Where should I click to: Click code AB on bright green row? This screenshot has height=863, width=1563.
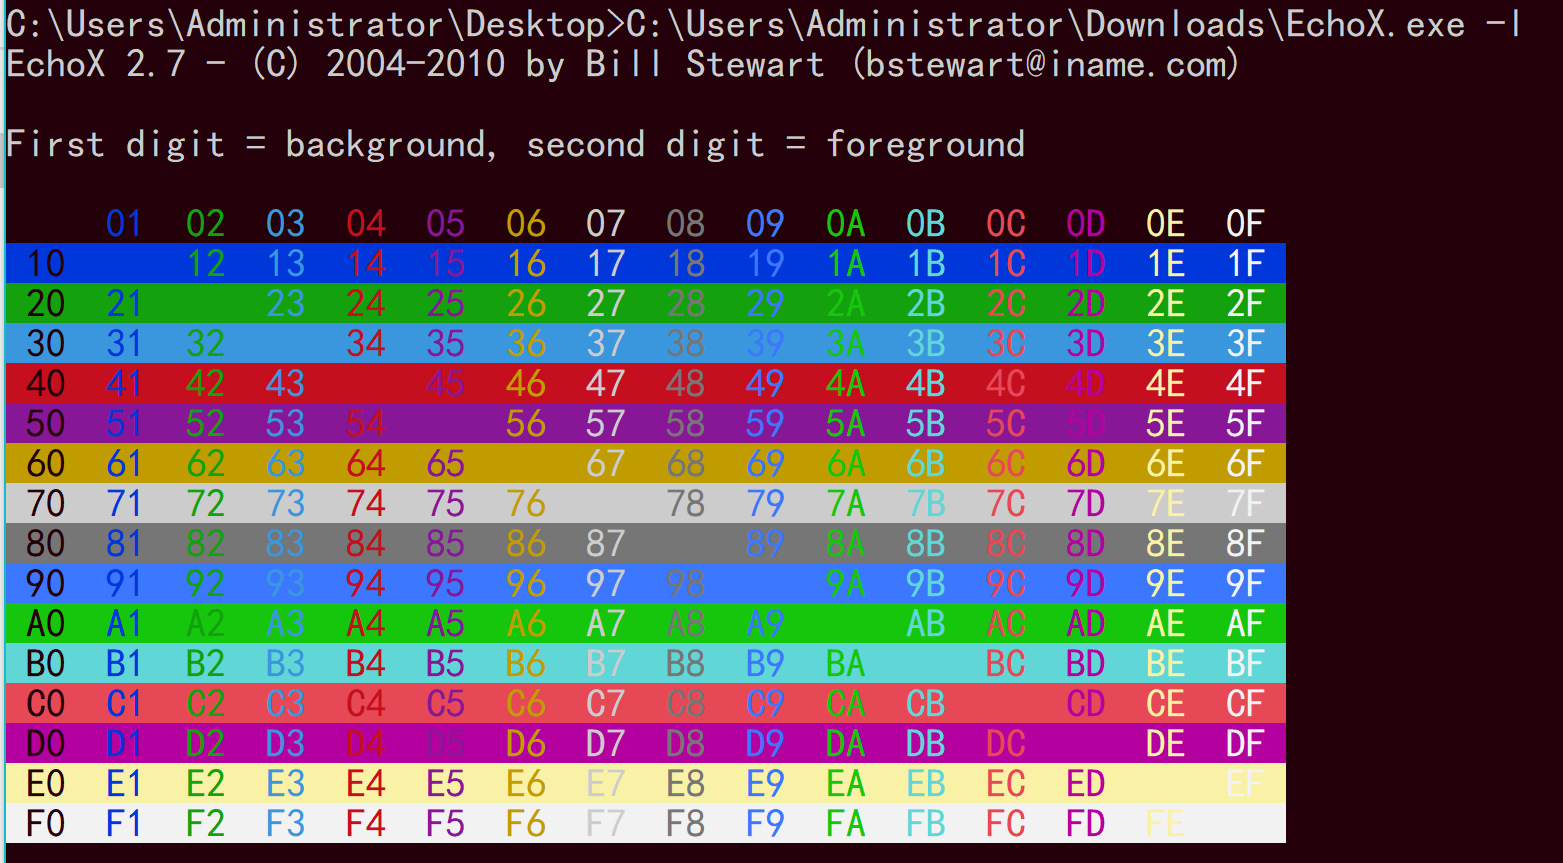pos(925,623)
